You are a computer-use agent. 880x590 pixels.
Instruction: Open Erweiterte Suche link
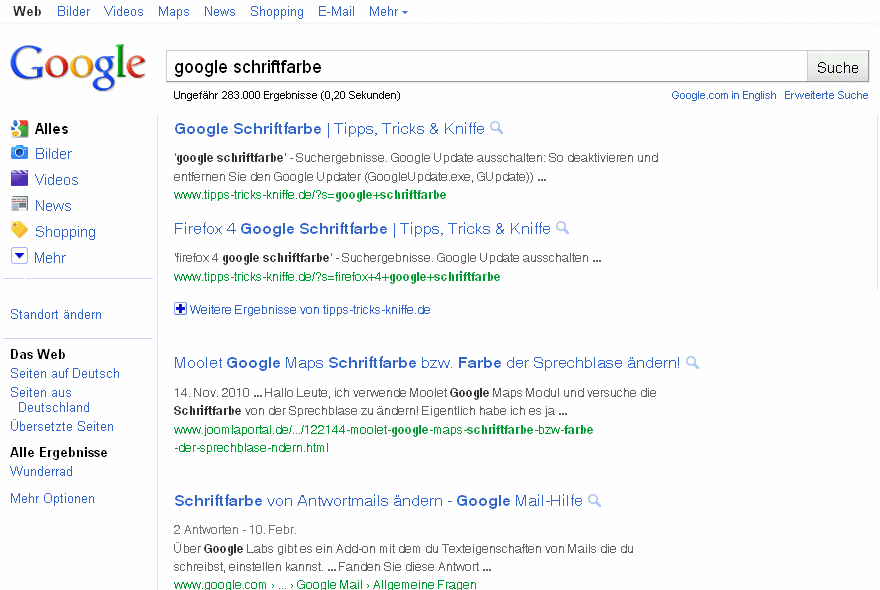[x=826, y=95]
